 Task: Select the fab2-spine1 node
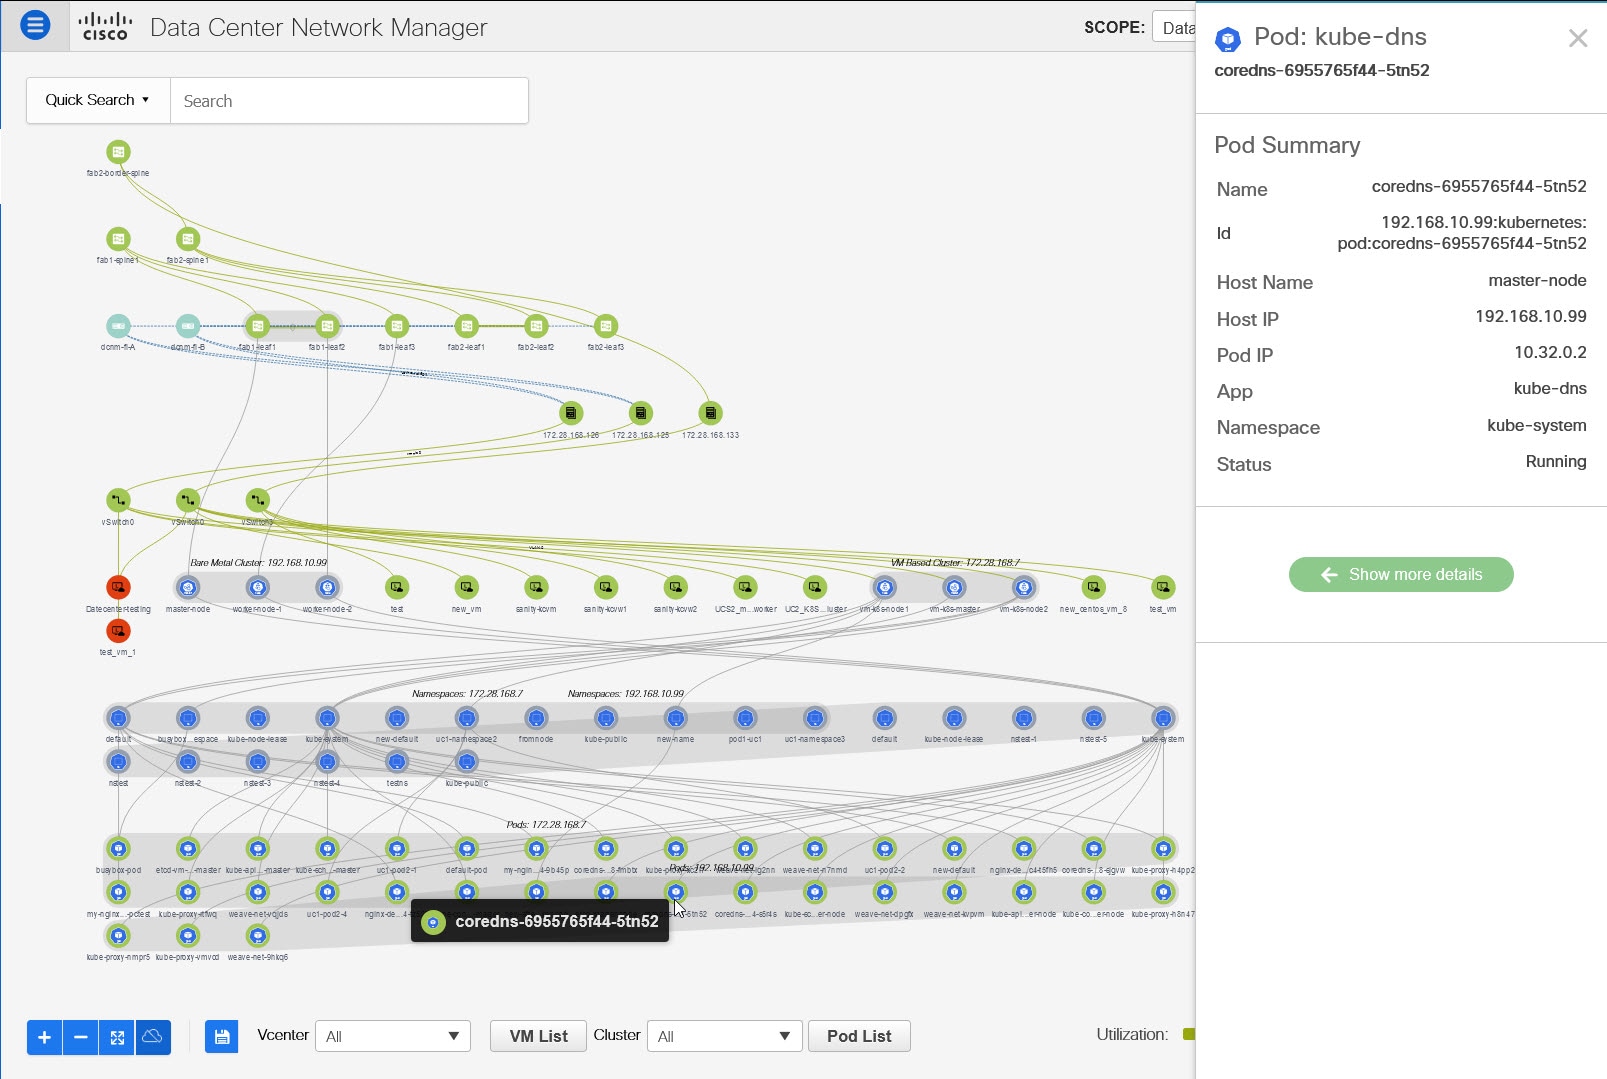(x=188, y=239)
